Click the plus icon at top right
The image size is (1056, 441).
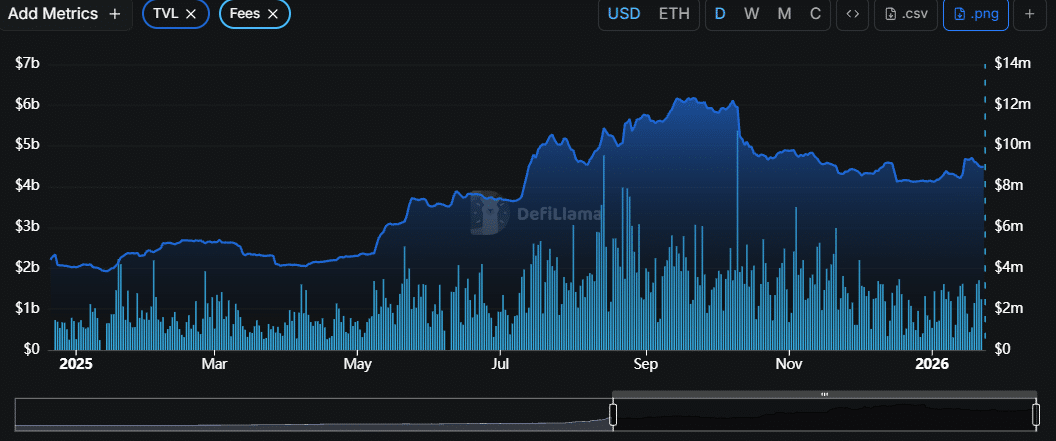tap(1029, 14)
